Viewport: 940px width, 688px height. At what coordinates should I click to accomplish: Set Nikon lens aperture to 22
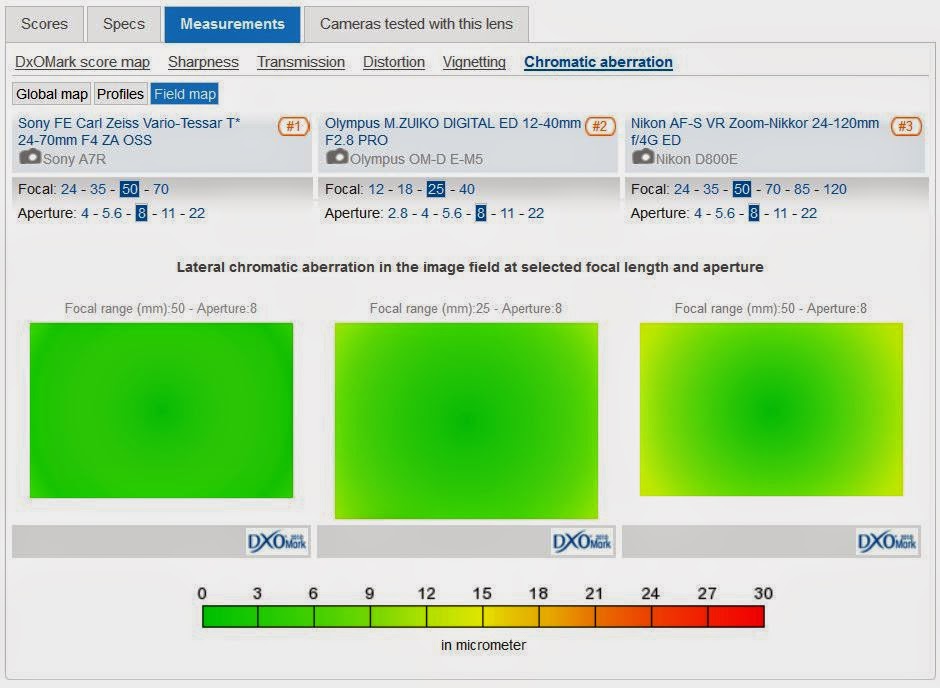click(x=809, y=213)
